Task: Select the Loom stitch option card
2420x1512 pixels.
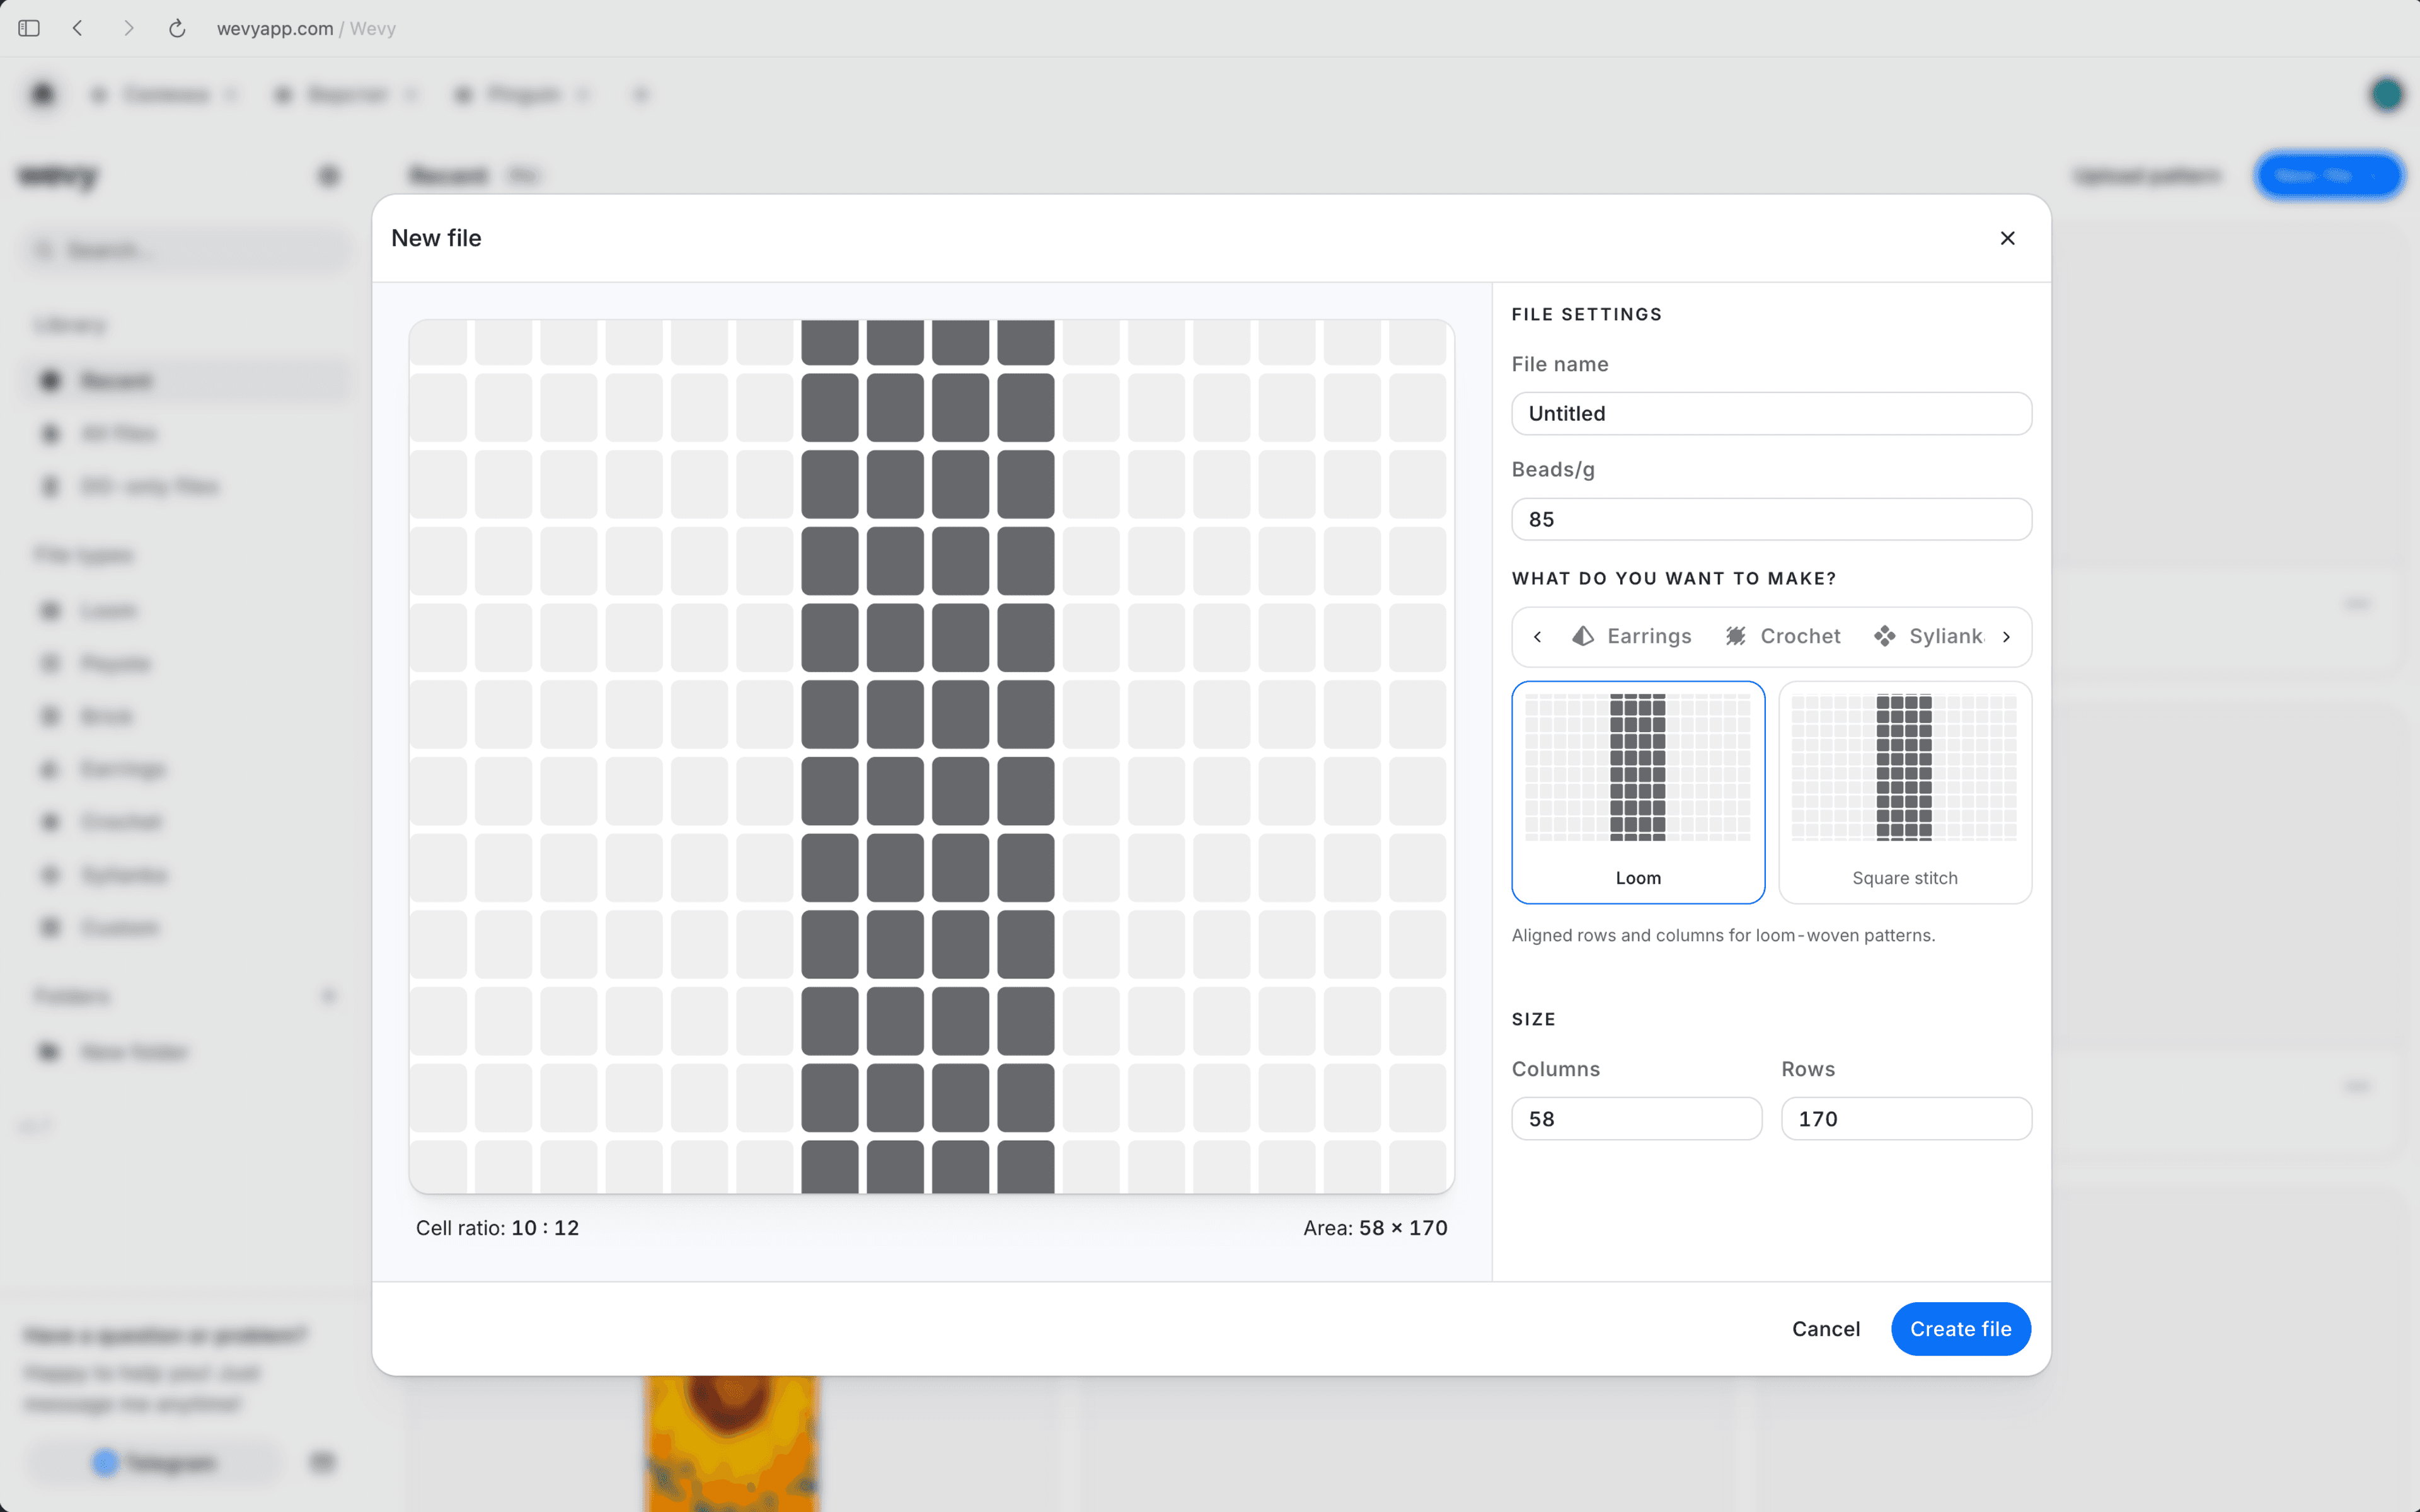Action: pyautogui.click(x=1638, y=792)
